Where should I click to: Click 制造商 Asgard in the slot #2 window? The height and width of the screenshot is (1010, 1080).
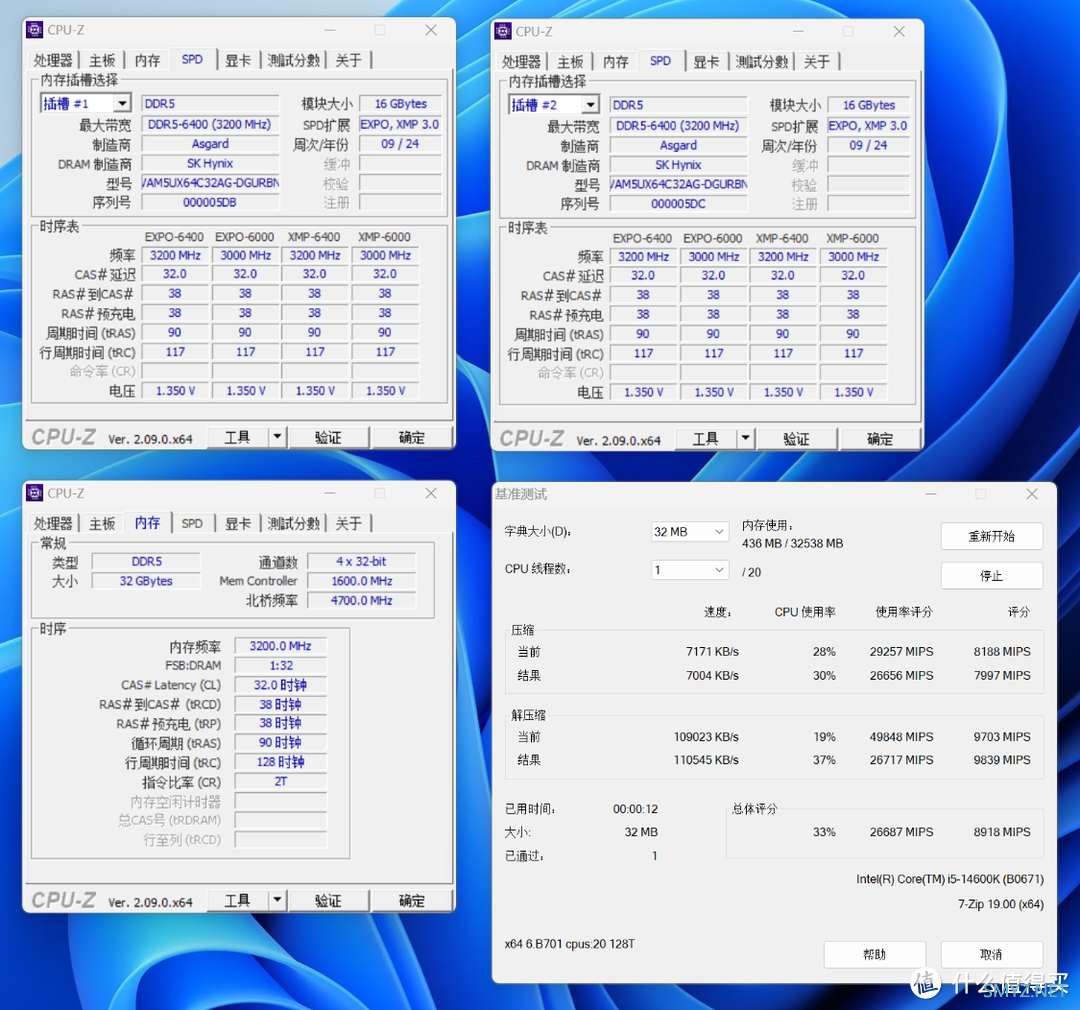678,145
